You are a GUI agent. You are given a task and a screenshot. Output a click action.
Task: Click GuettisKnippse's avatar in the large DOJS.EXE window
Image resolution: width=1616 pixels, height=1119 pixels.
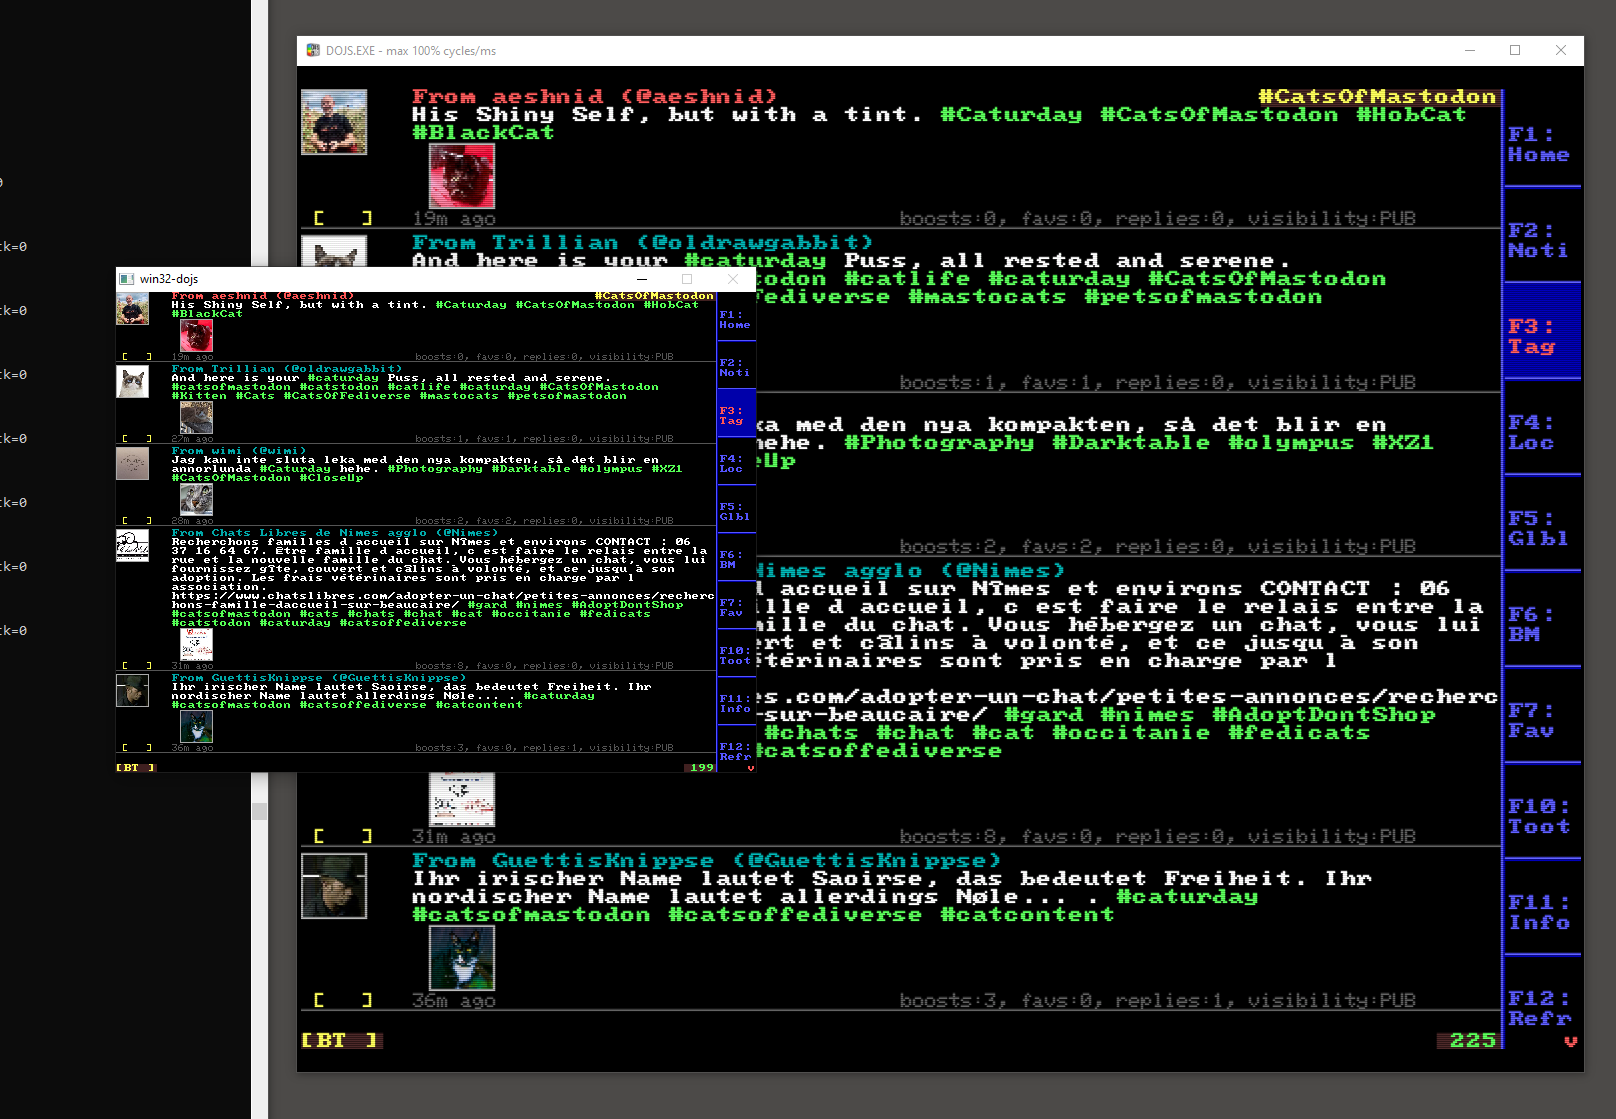[x=334, y=886]
